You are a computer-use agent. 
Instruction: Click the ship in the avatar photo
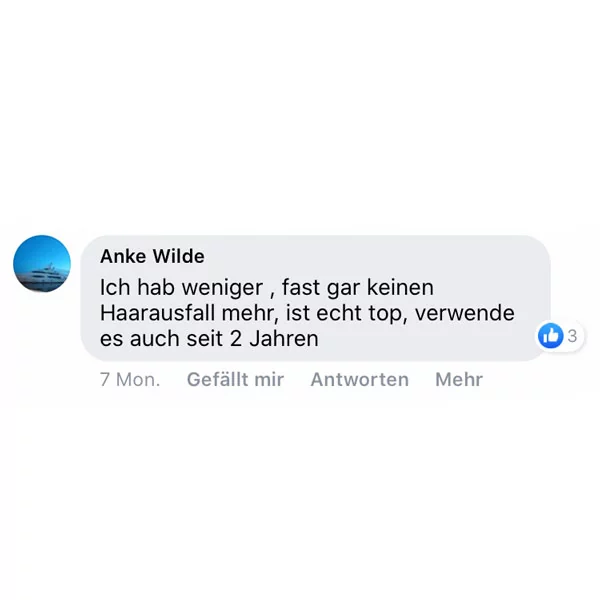tap(43, 273)
